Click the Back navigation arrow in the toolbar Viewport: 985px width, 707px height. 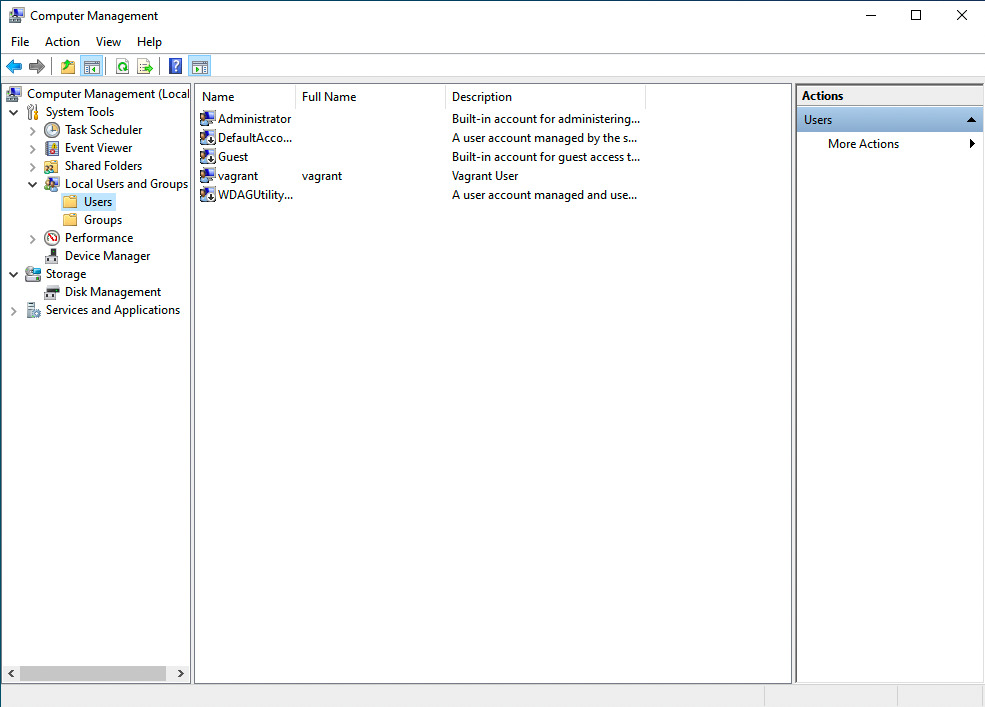tap(14, 66)
